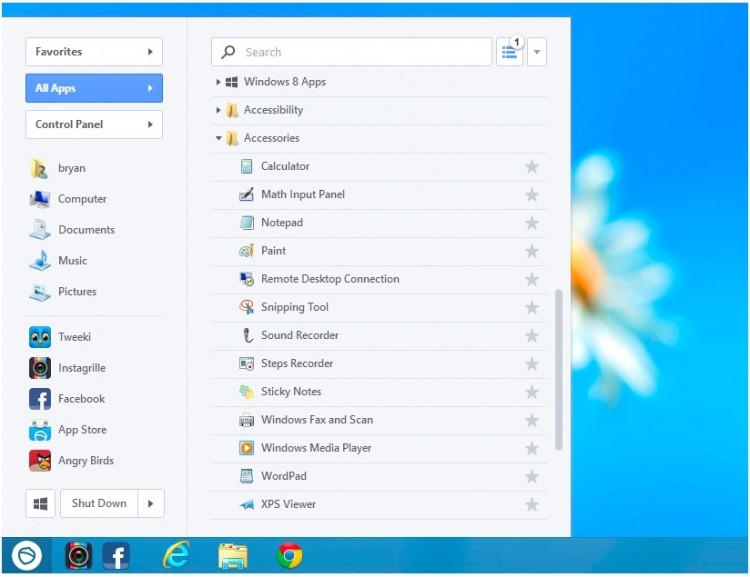Expand the Windows 8 Apps group
750x577 pixels.
coord(219,82)
